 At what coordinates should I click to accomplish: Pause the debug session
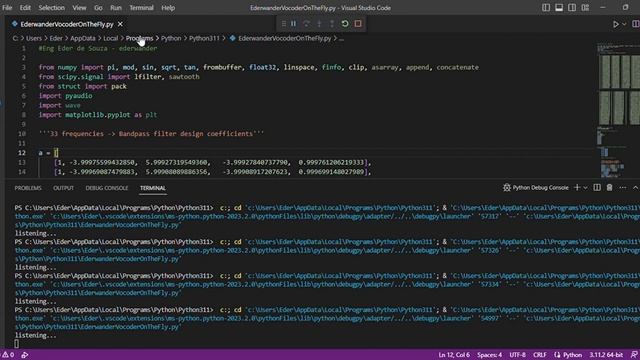293,24
